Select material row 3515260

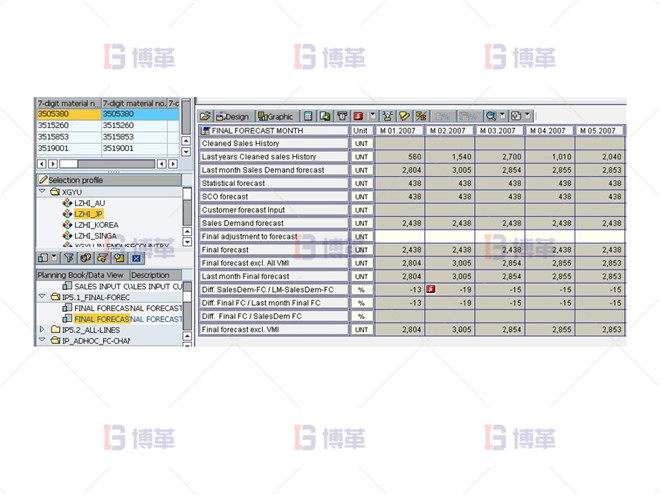[x=67, y=125]
